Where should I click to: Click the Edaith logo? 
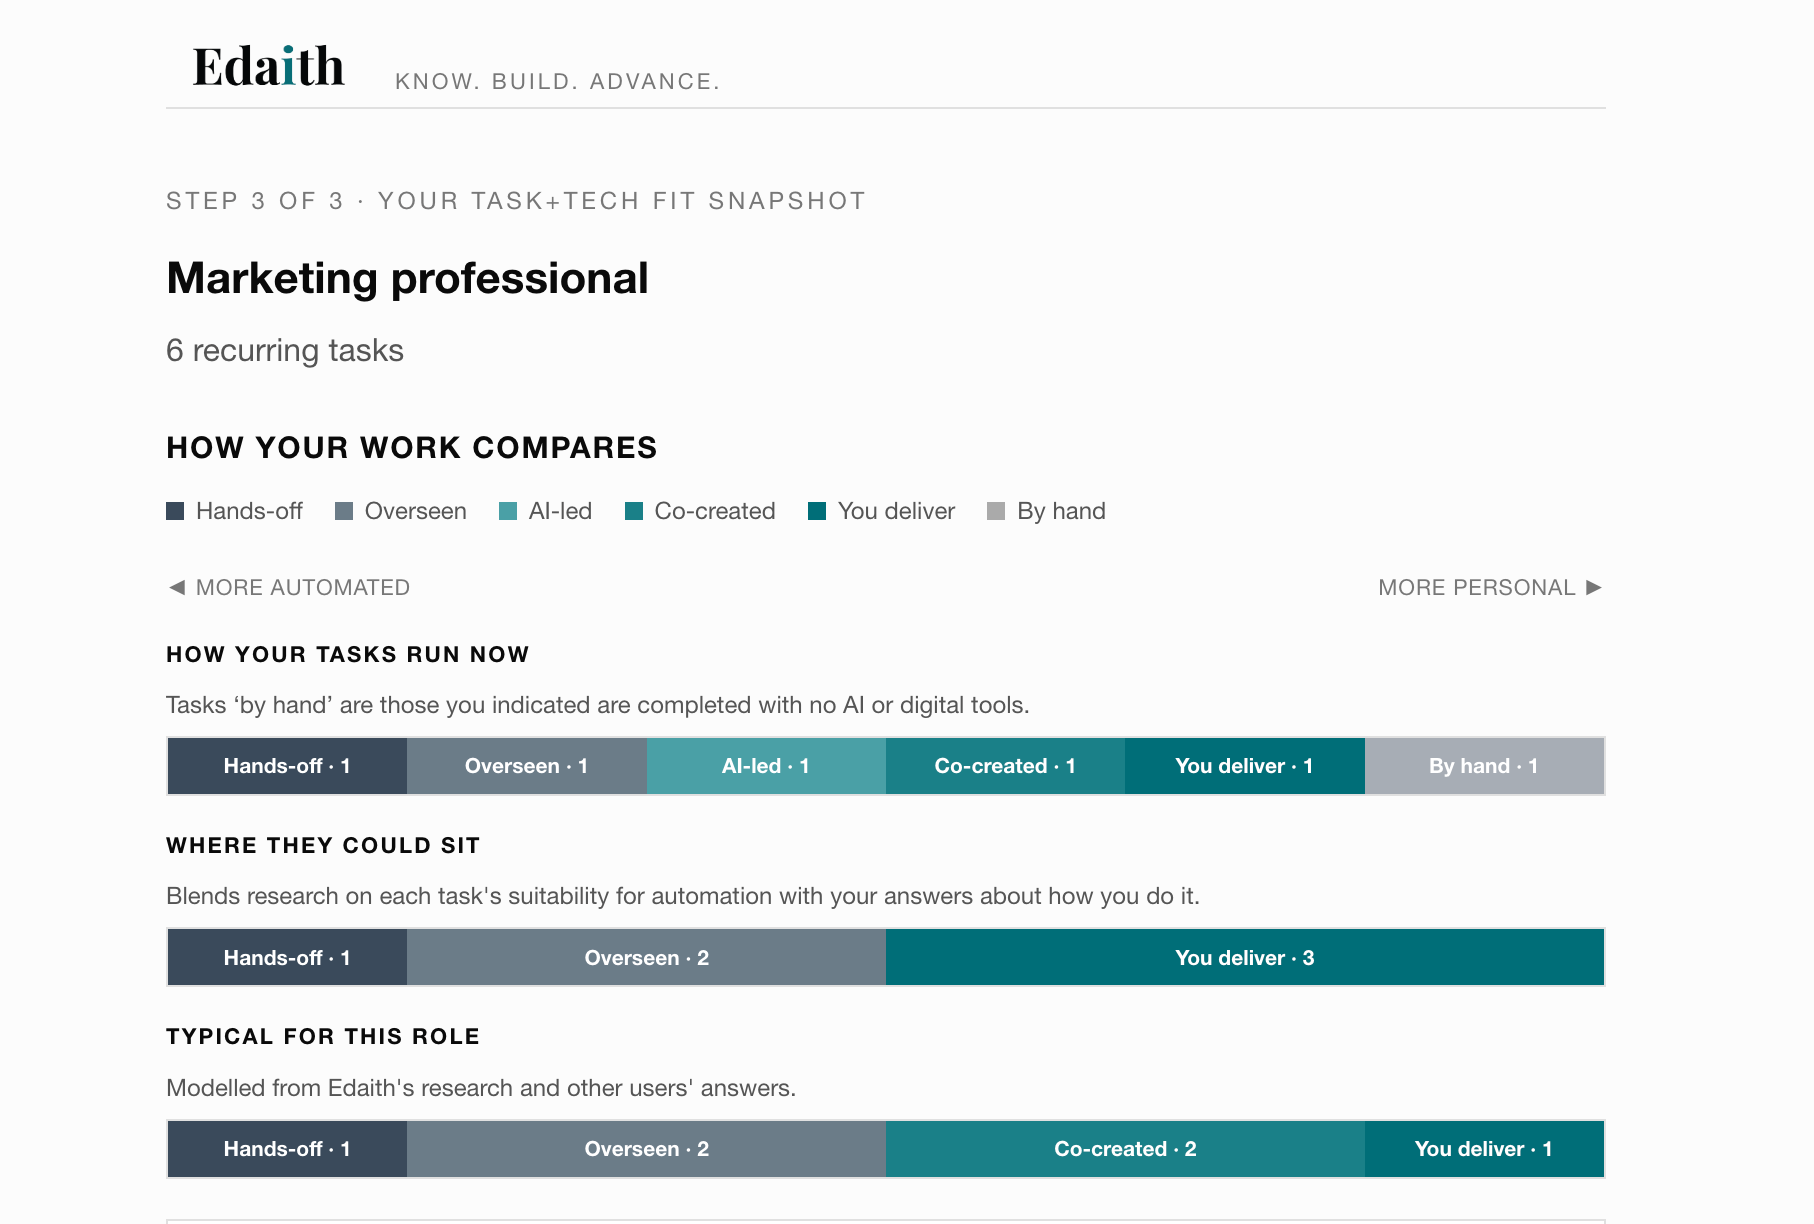[x=268, y=67]
